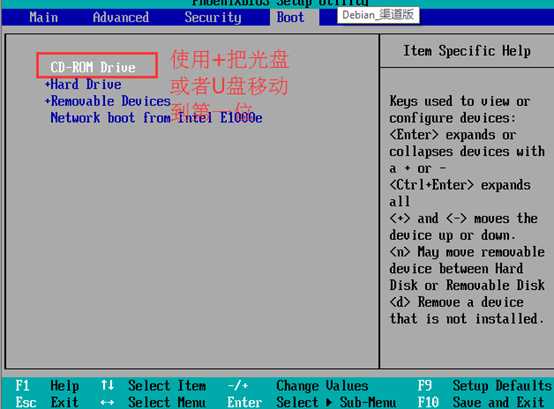The width and height of the screenshot is (554, 409).
Task: Click the Save and Exit label
Action: click(499, 402)
